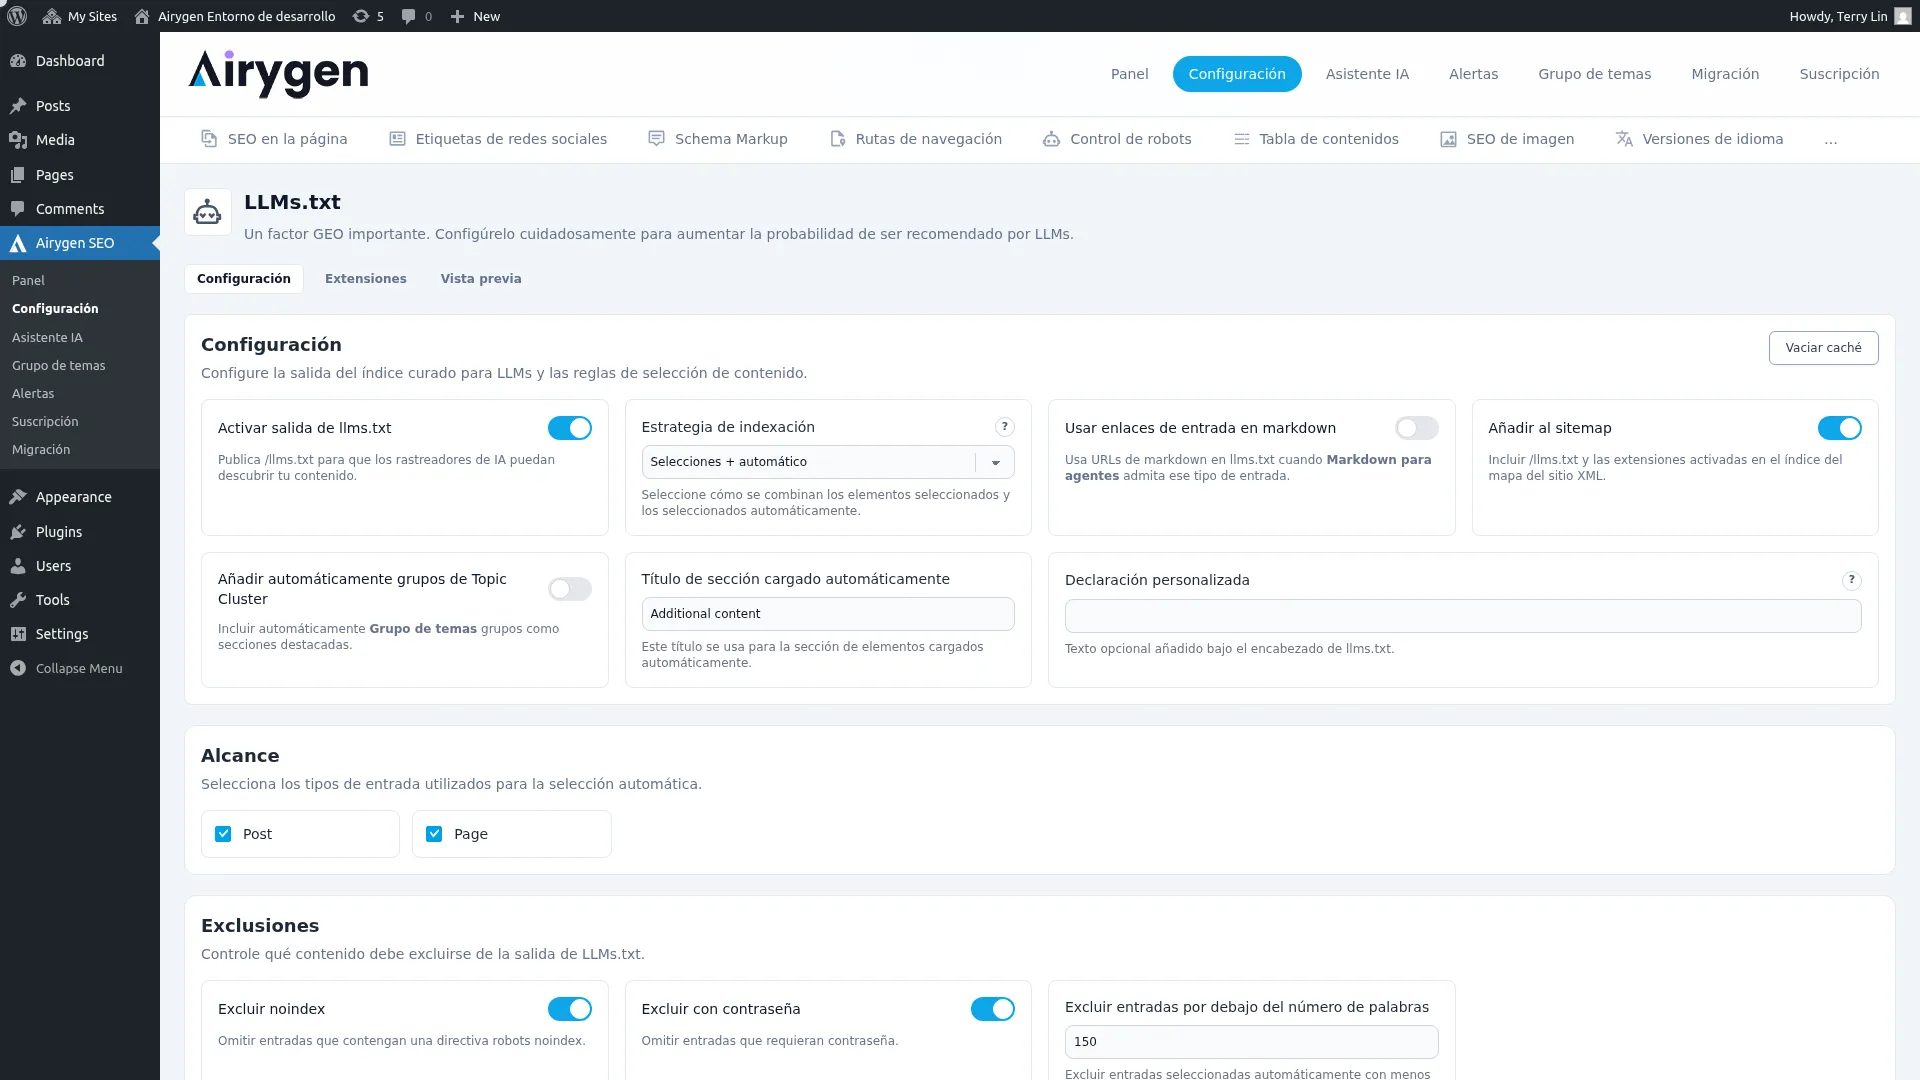Screen dimensions: 1920x1080
Task: Click the Media icon in sidebar
Action: point(18,140)
